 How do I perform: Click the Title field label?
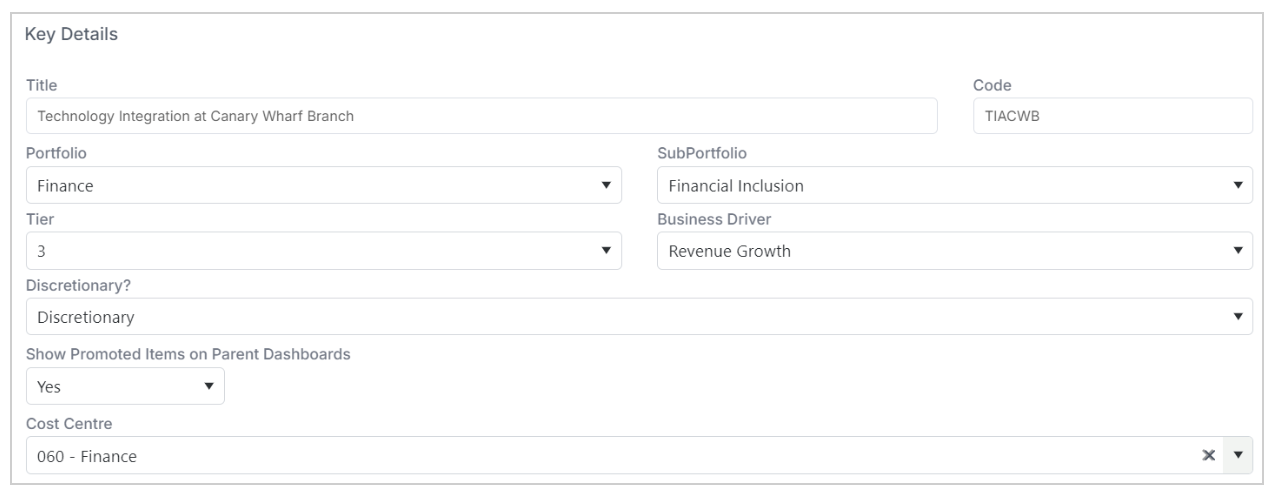tap(41, 86)
